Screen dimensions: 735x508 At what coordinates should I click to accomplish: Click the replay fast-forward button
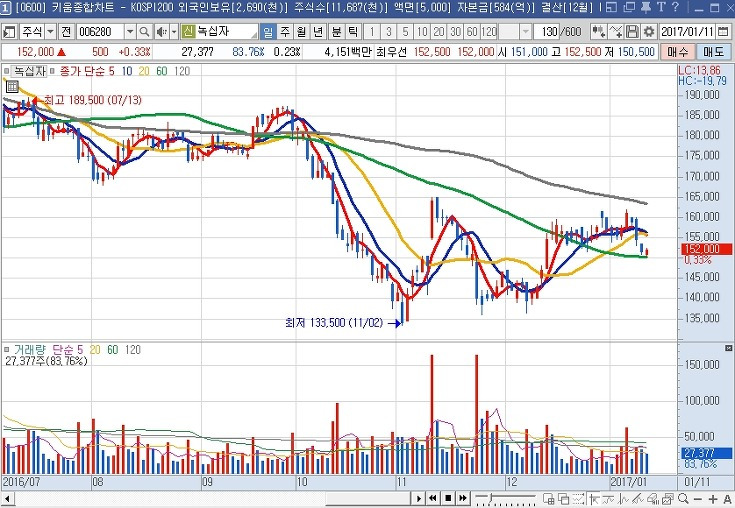pyautogui.click(x=463, y=498)
